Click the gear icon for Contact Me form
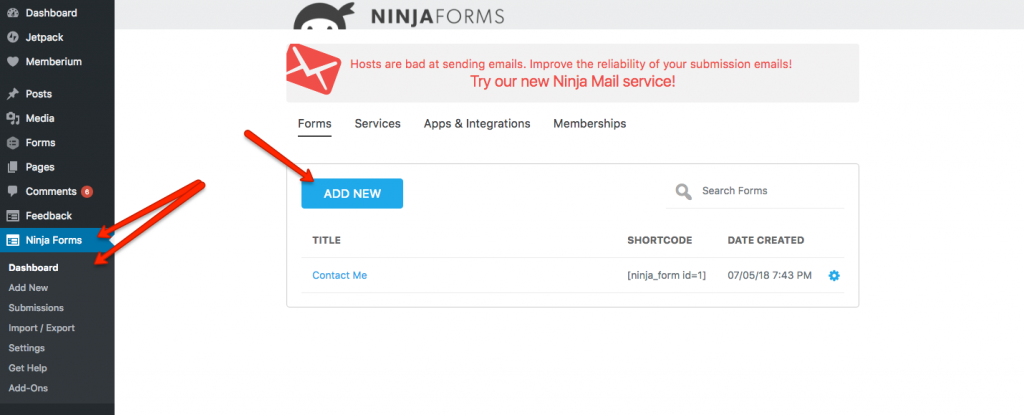 [834, 276]
